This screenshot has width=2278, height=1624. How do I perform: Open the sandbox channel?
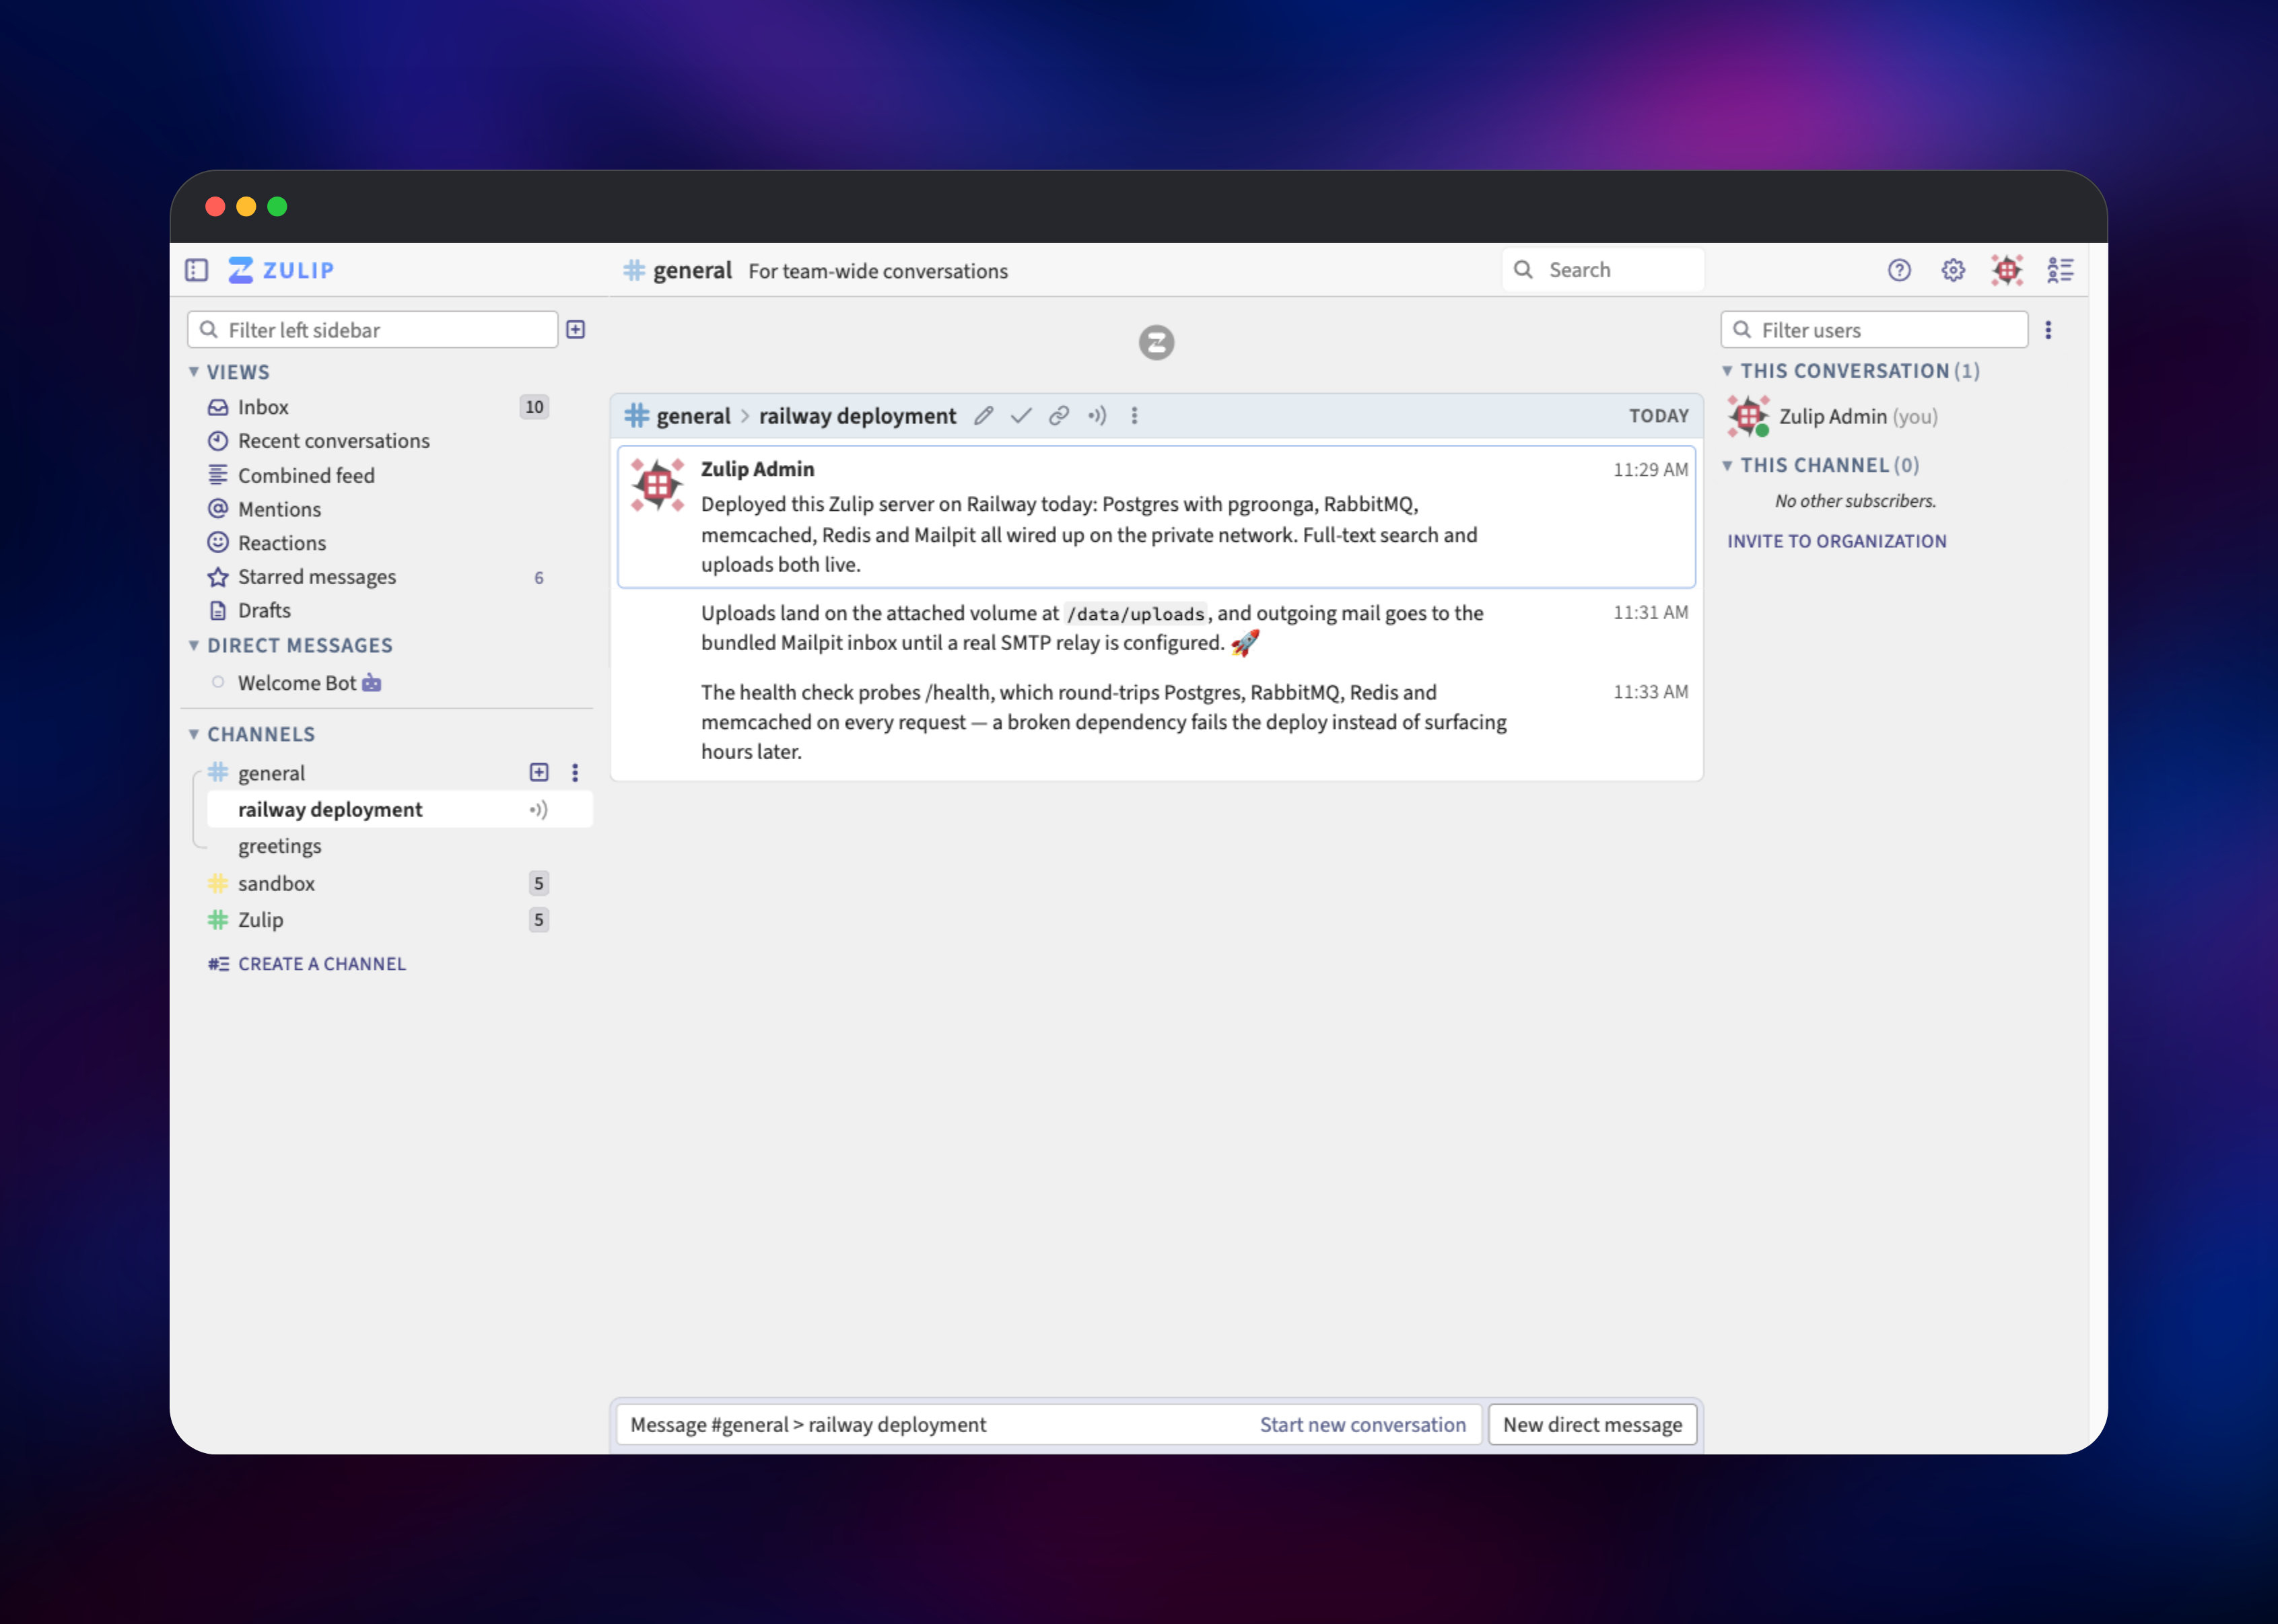(x=276, y=883)
